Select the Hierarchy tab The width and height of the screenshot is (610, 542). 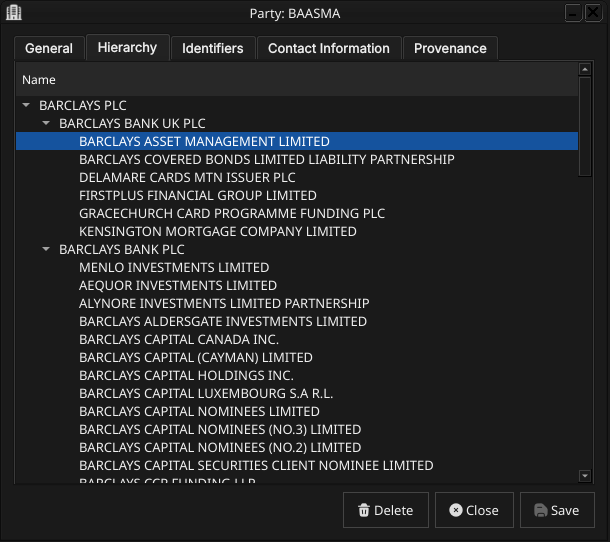pos(127,47)
